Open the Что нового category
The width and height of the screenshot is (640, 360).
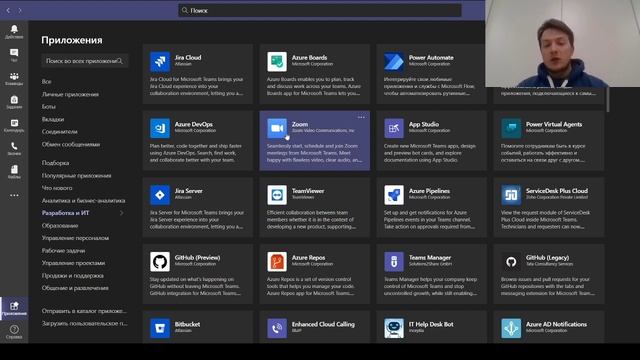[57, 188]
